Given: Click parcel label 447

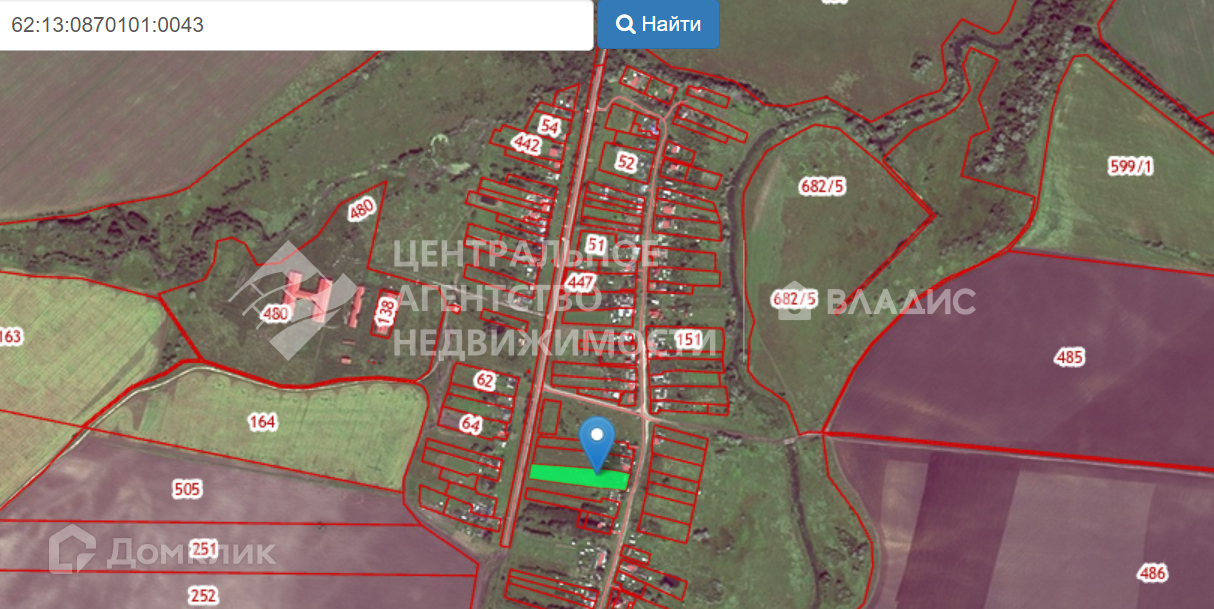Looking at the screenshot, I should 580,281.
